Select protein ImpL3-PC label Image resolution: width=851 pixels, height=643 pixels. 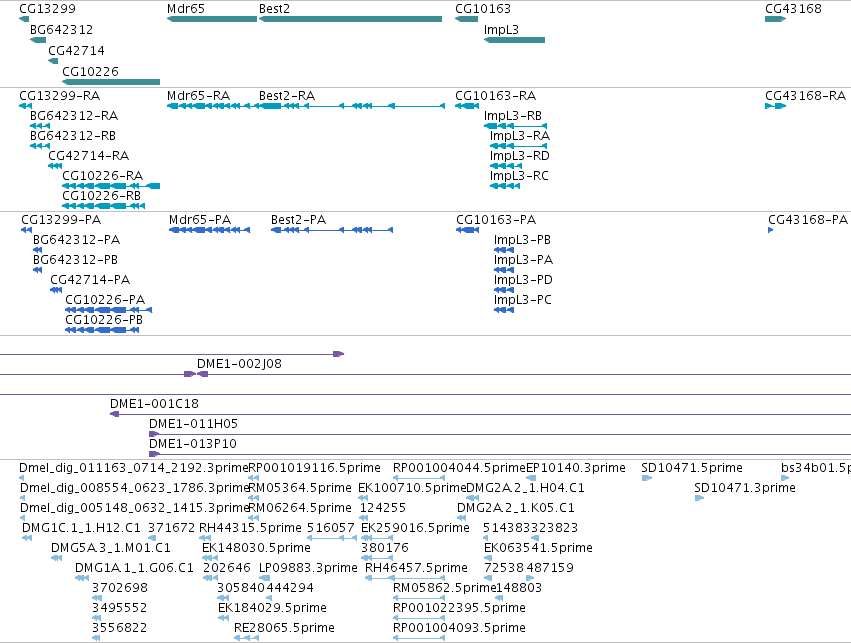coord(523,300)
